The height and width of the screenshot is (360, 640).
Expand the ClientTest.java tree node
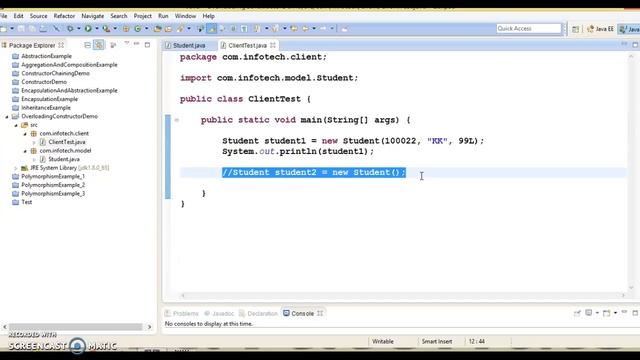point(34,142)
